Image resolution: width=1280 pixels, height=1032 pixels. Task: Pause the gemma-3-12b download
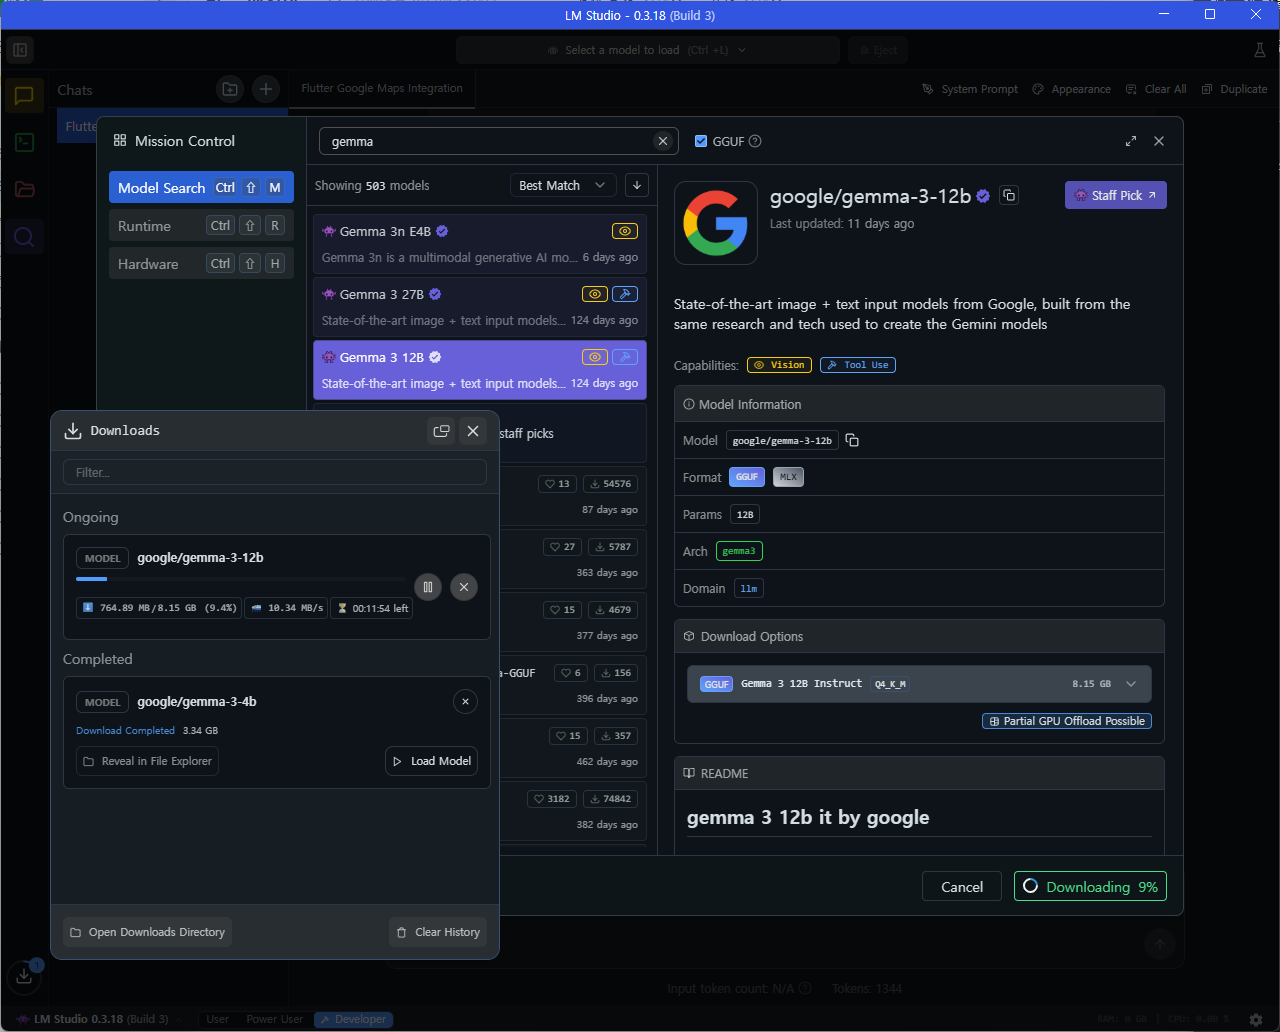[428, 587]
